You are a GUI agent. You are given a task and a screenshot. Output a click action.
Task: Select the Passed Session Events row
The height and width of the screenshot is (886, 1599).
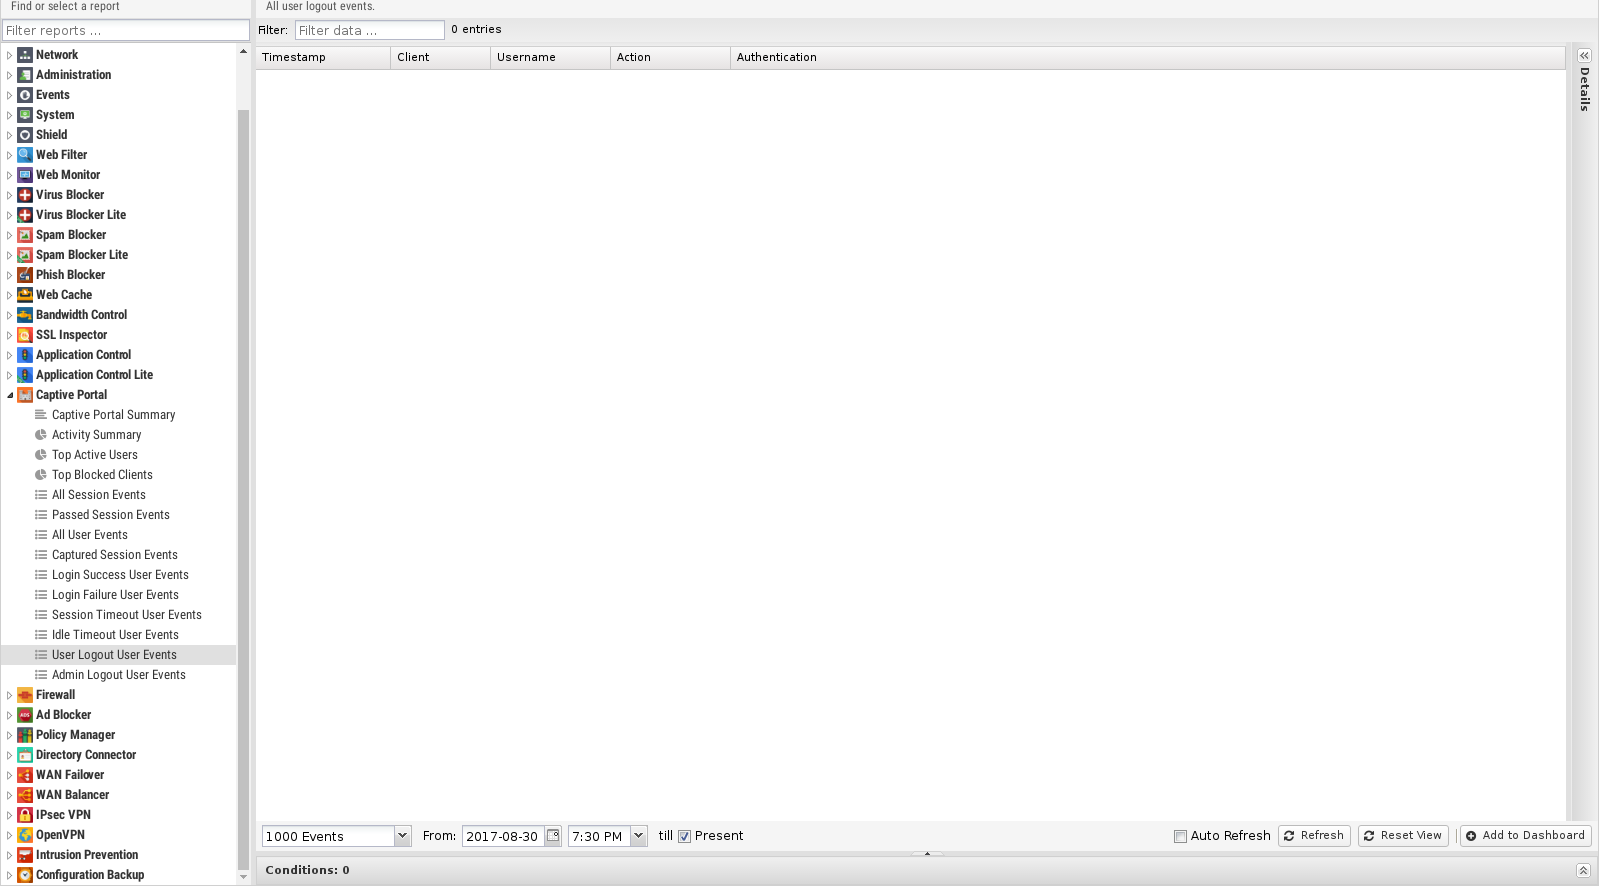coord(118,515)
